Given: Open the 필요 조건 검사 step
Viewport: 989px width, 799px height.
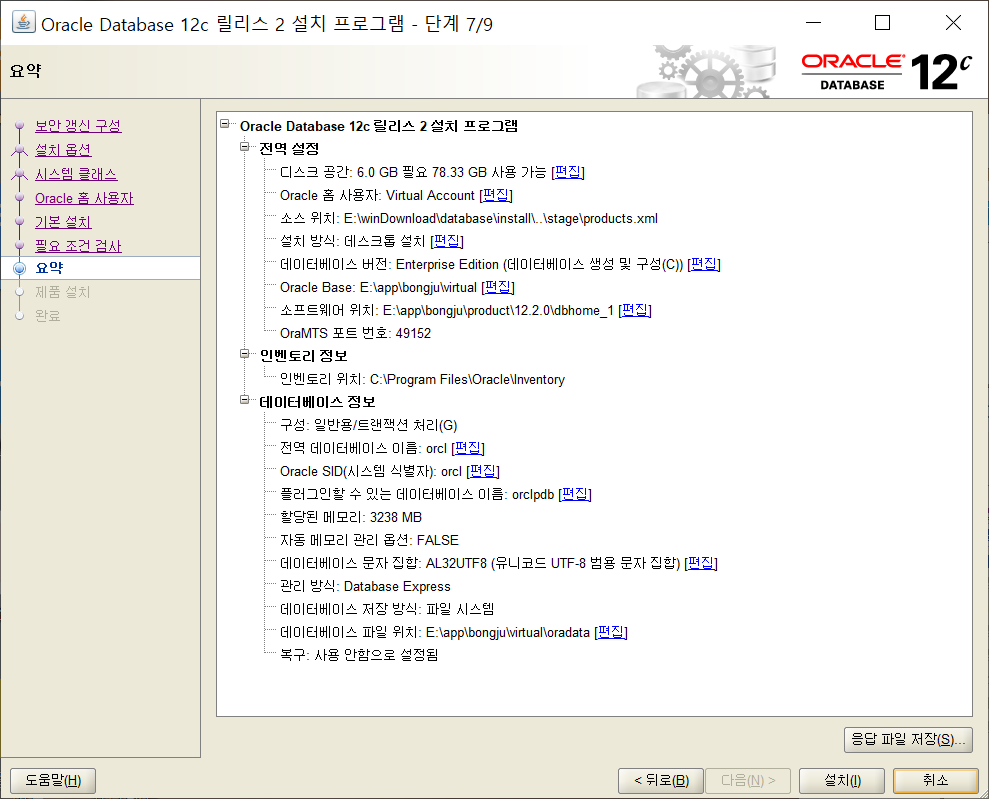Looking at the screenshot, I should (78, 246).
